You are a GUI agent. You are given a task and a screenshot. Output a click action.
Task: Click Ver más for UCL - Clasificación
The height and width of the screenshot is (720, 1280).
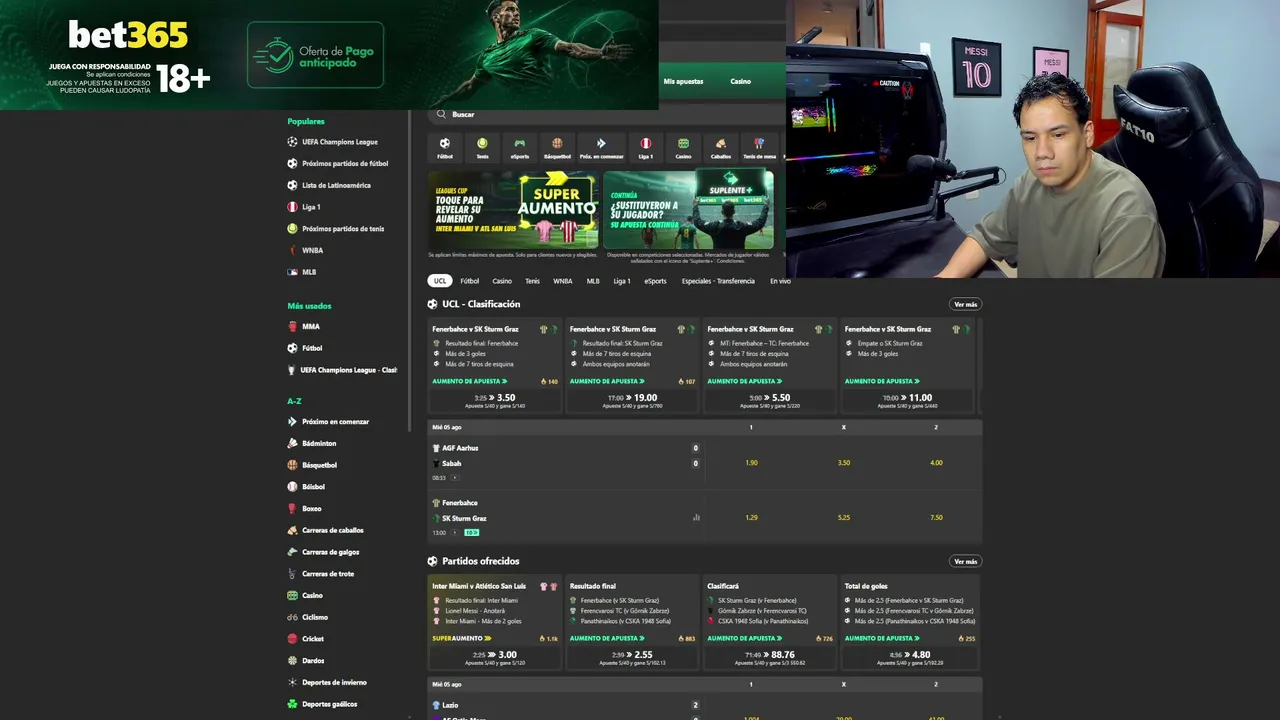click(965, 304)
